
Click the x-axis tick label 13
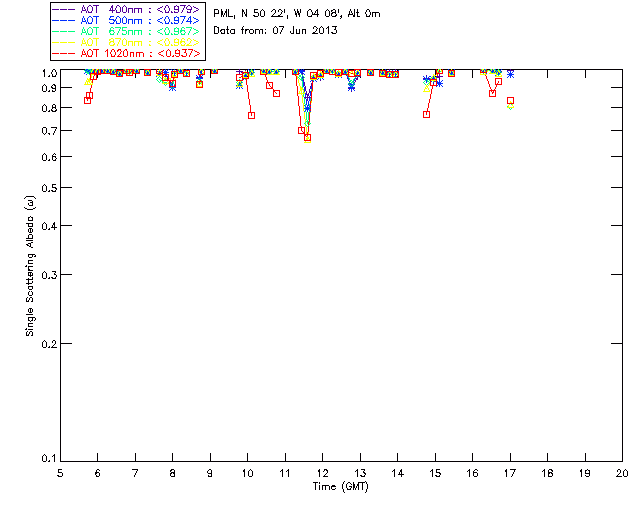tap(360, 473)
